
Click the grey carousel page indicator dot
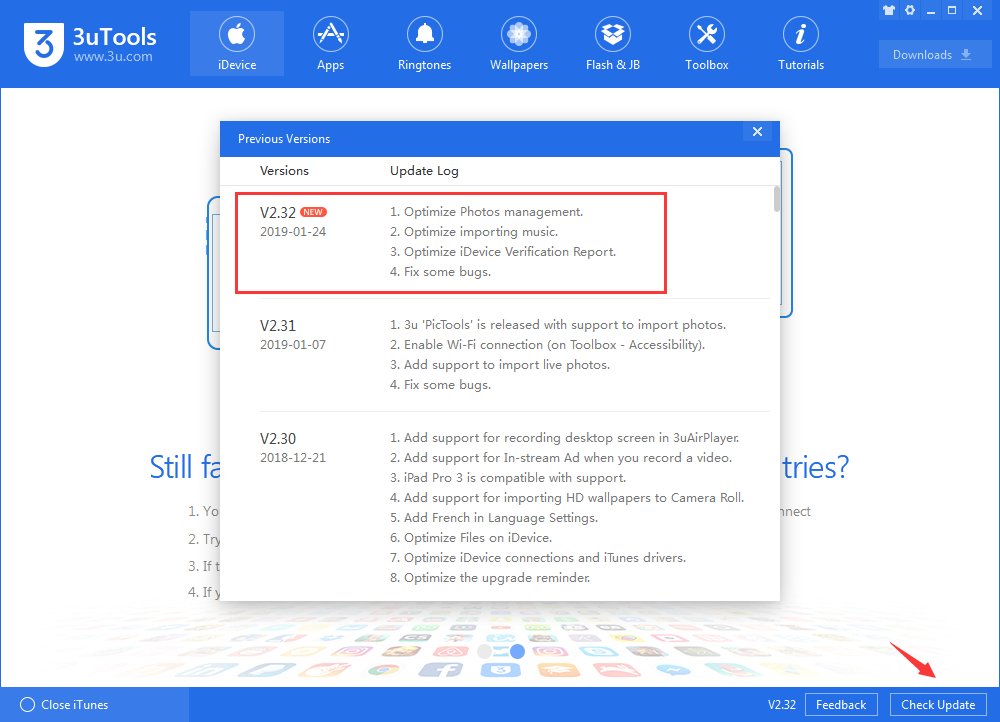click(485, 651)
